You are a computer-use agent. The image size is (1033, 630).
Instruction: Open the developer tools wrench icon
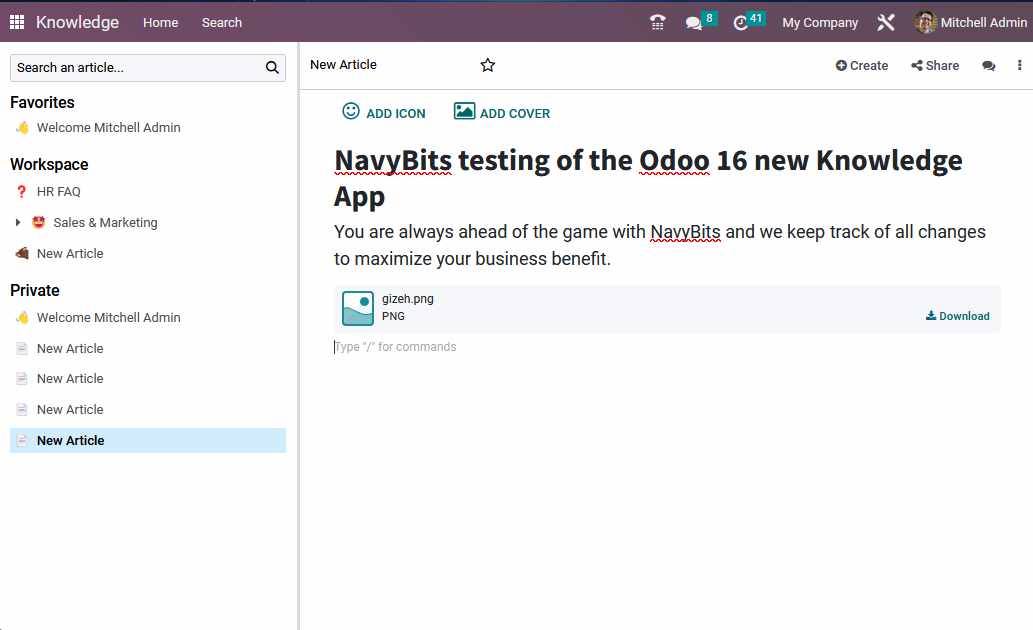[885, 22]
